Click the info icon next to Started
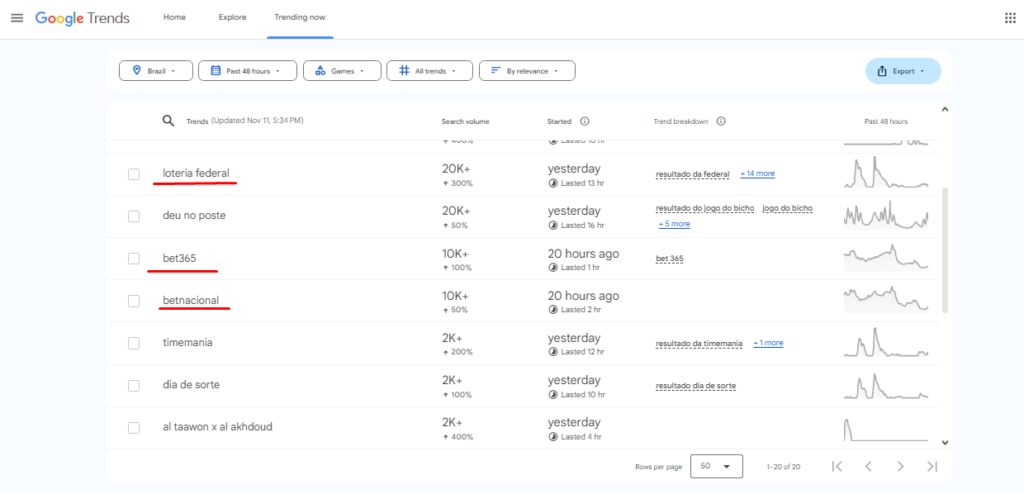Screen dimensions: 1024x494 tap(585, 121)
